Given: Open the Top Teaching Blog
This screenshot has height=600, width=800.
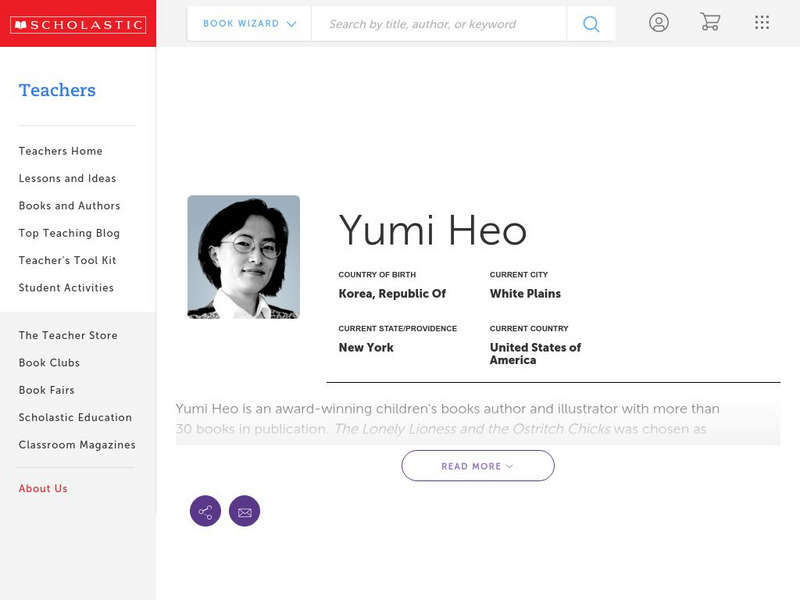Looking at the screenshot, I should pos(69,233).
